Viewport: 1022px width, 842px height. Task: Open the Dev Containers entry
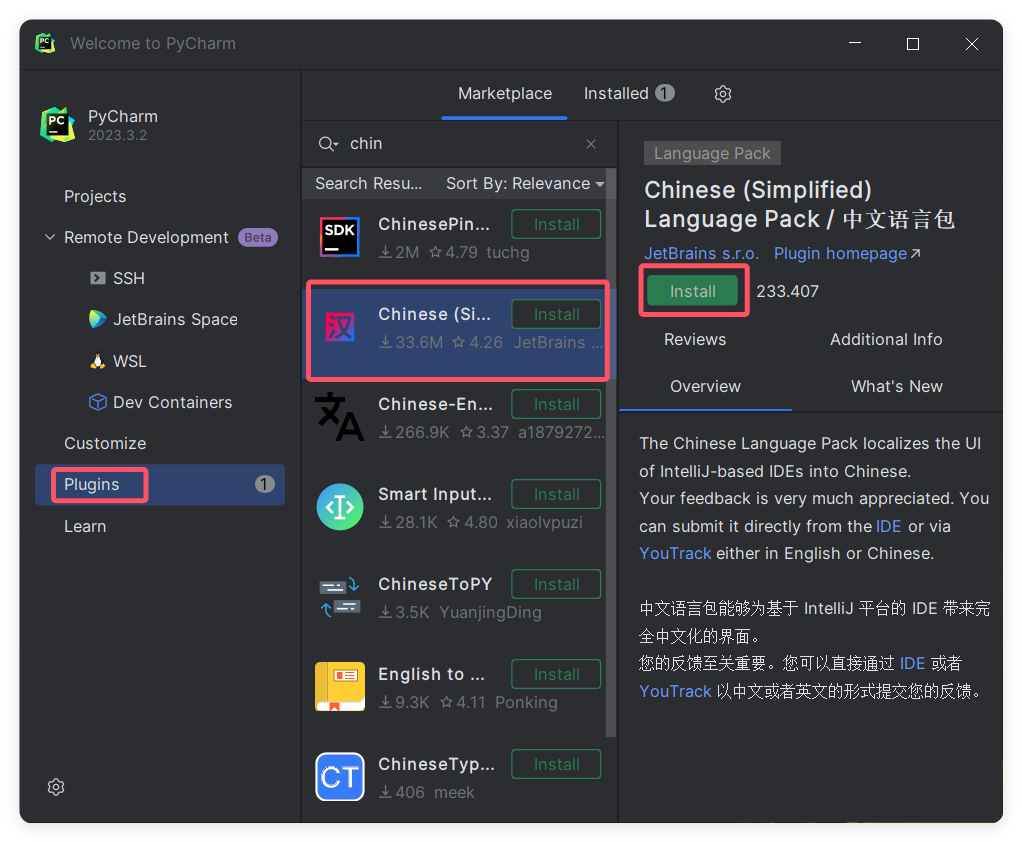160,402
